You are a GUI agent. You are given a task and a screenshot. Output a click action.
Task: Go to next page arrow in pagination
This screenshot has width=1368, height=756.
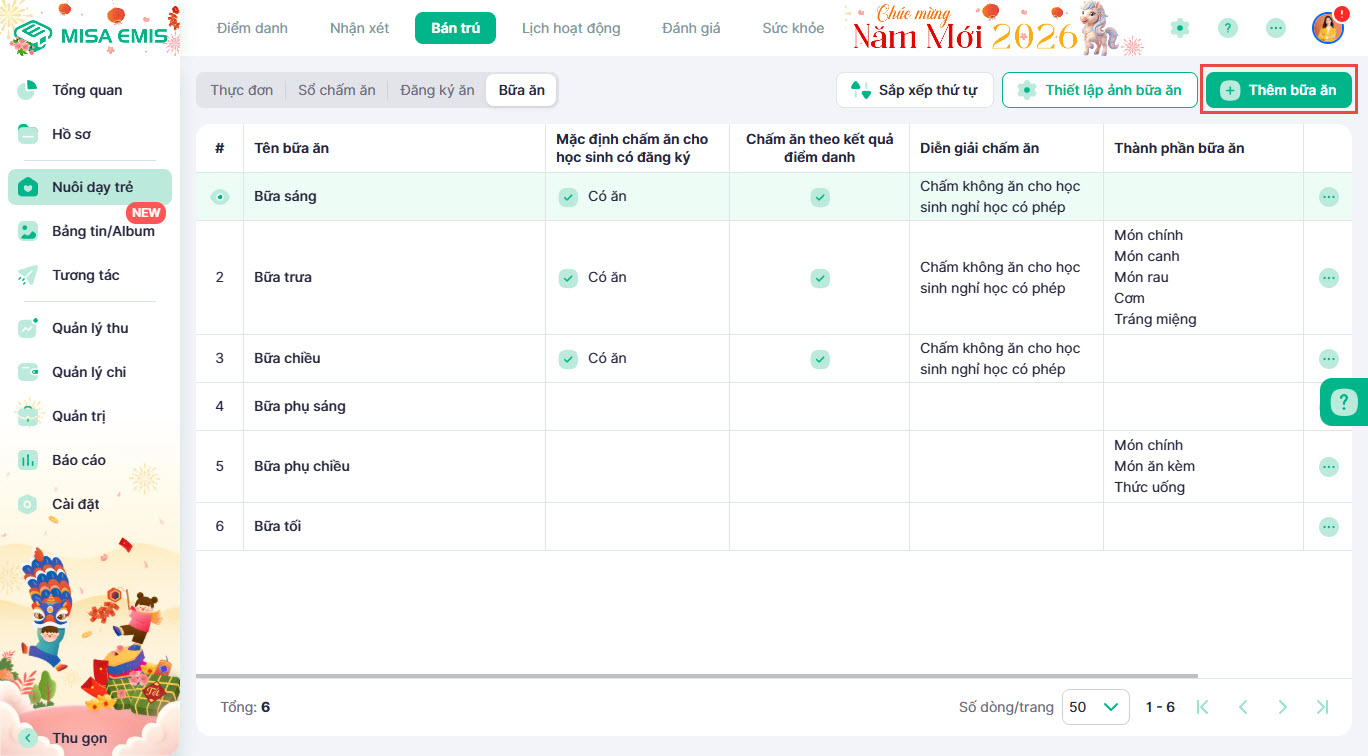pos(1282,707)
